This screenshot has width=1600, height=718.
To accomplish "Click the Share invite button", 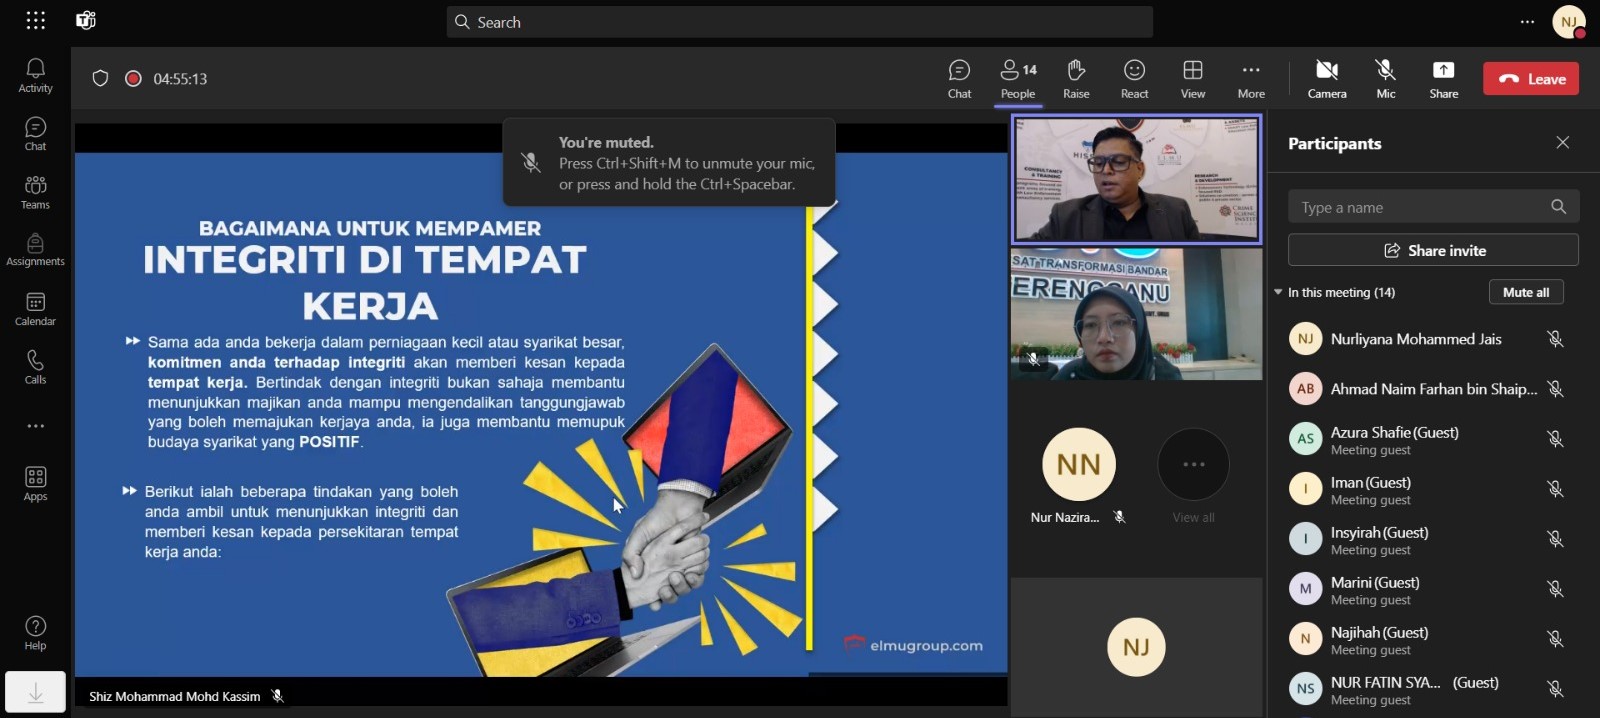I will [x=1433, y=250].
